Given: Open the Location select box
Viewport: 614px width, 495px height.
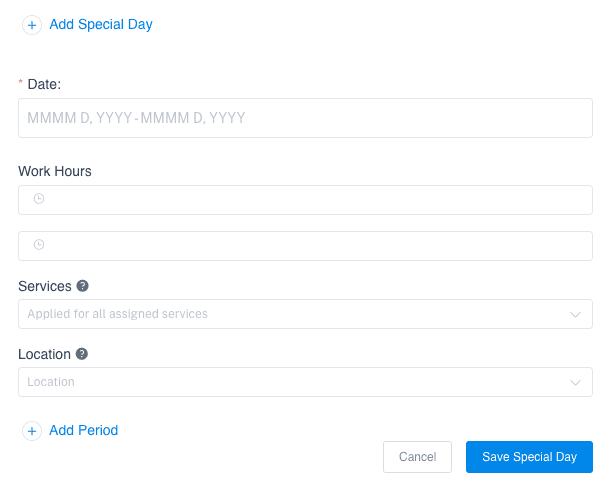Looking at the screenshot, I should click(305, 382).
